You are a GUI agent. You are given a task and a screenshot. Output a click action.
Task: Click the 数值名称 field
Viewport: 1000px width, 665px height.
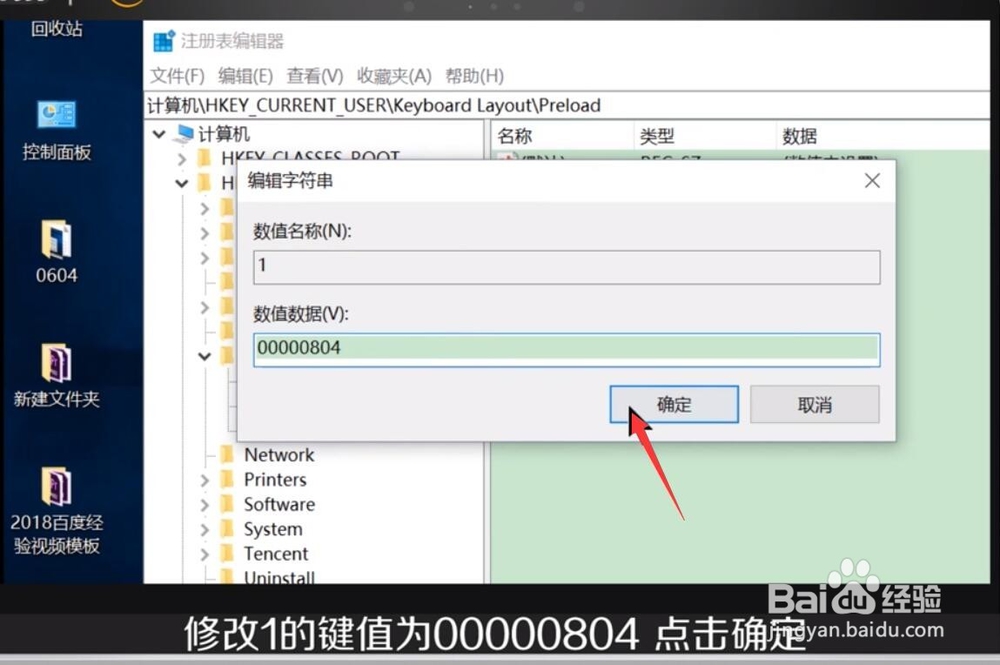(x=566, y=267)
